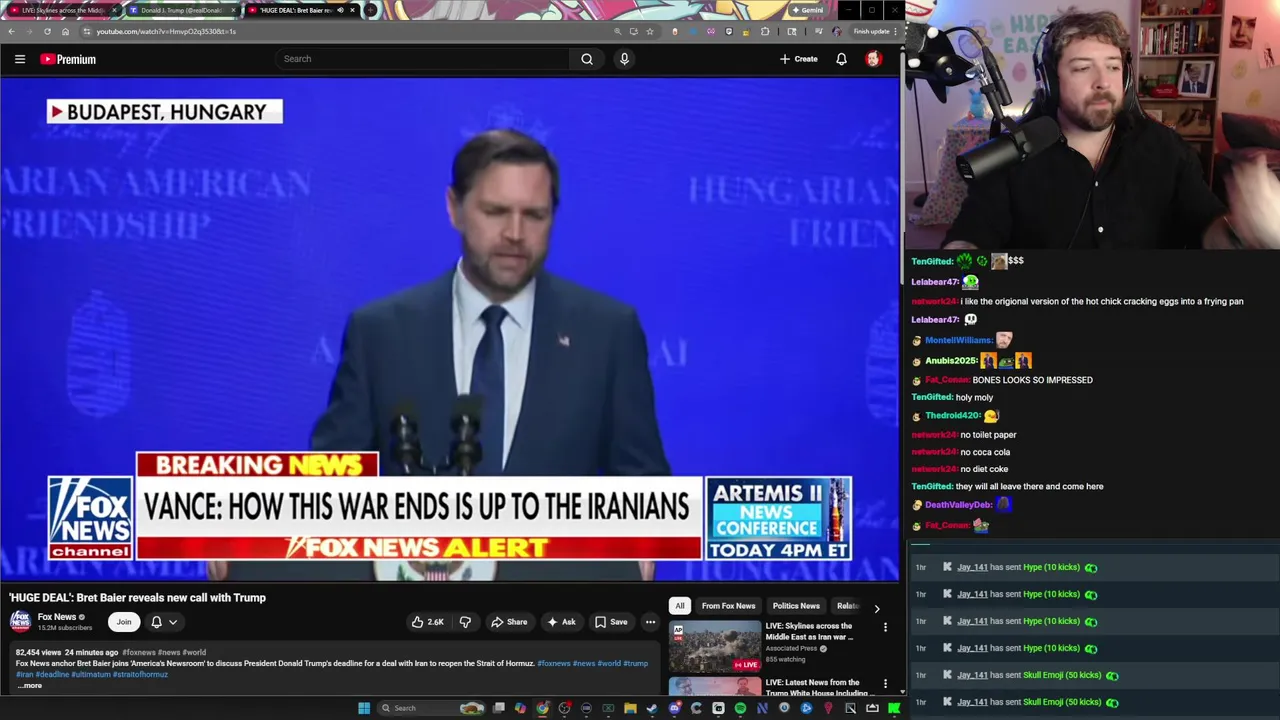Screen dimensions: 1280x720
Task: Click the YouTube Premium logo
Action: pos(68,59)
